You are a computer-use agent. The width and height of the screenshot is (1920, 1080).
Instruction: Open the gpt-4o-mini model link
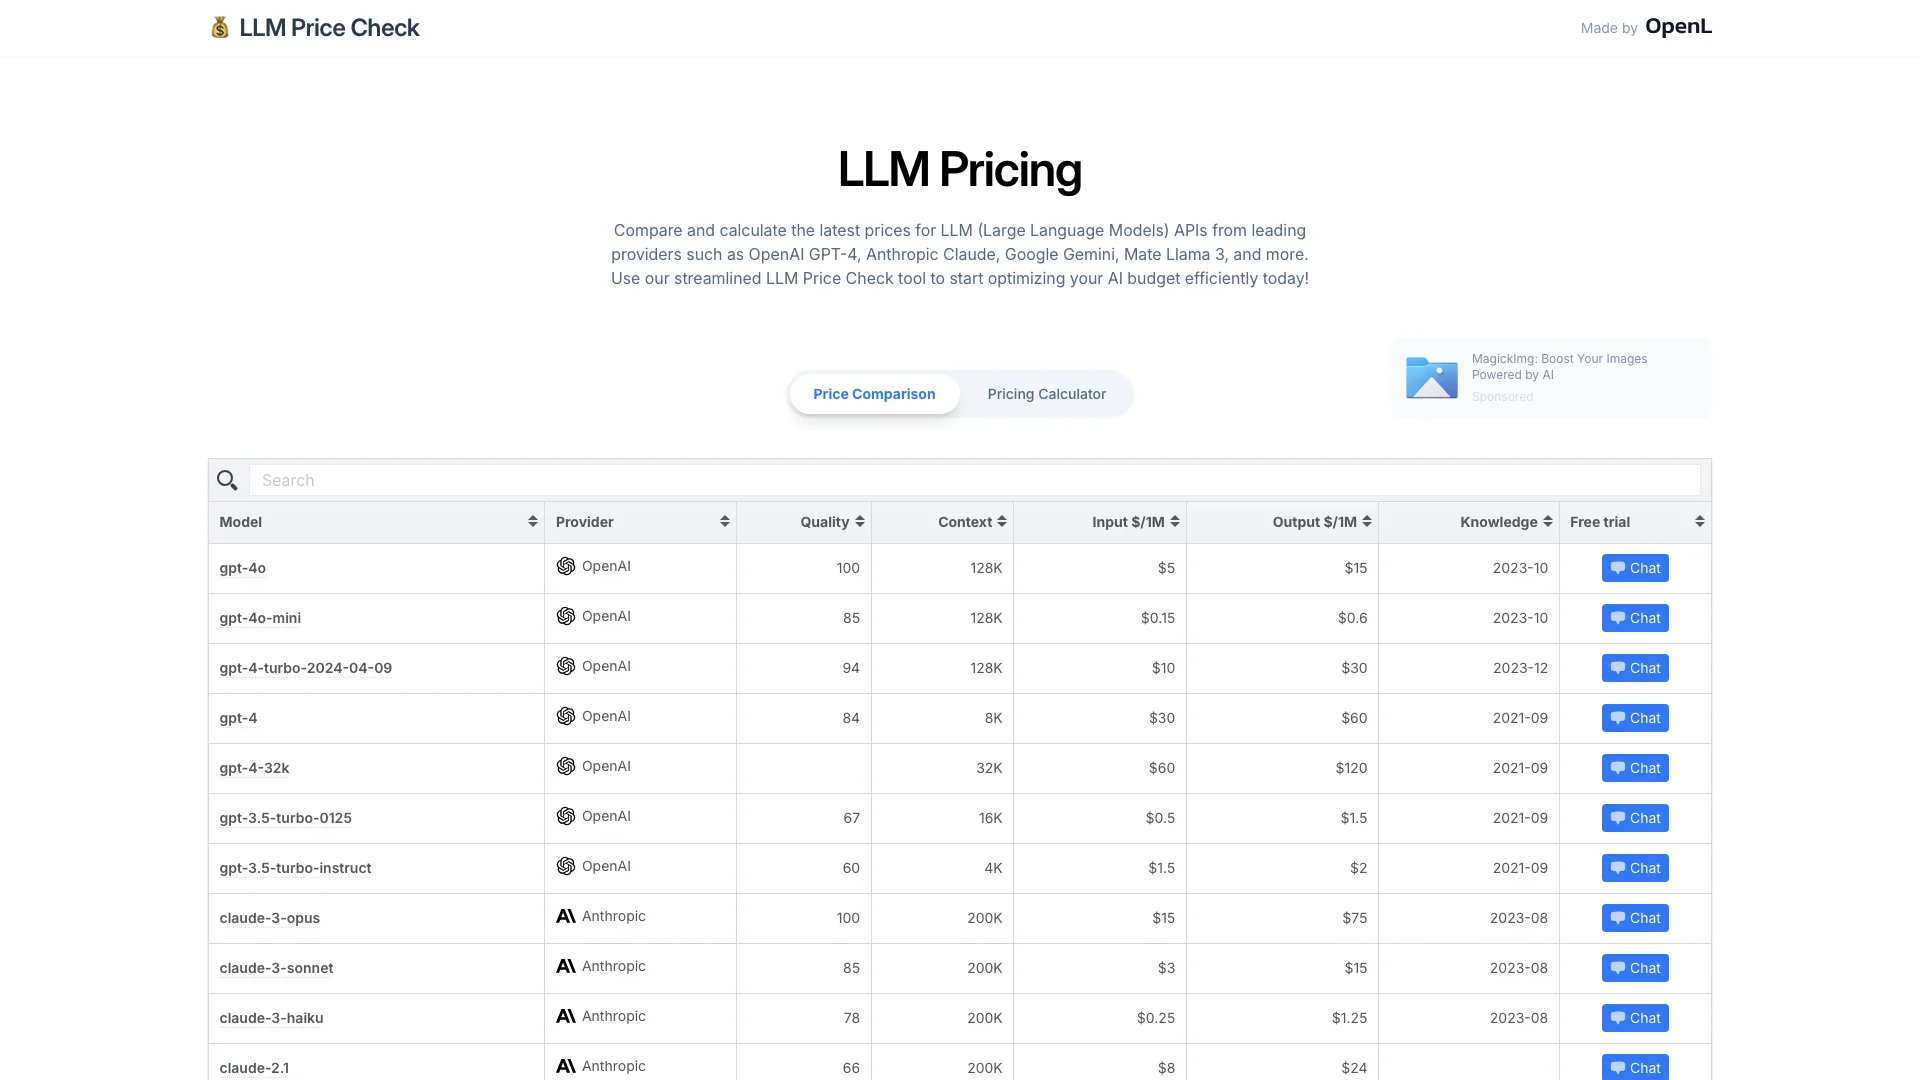pyautogui.click(x=260, y=618)
